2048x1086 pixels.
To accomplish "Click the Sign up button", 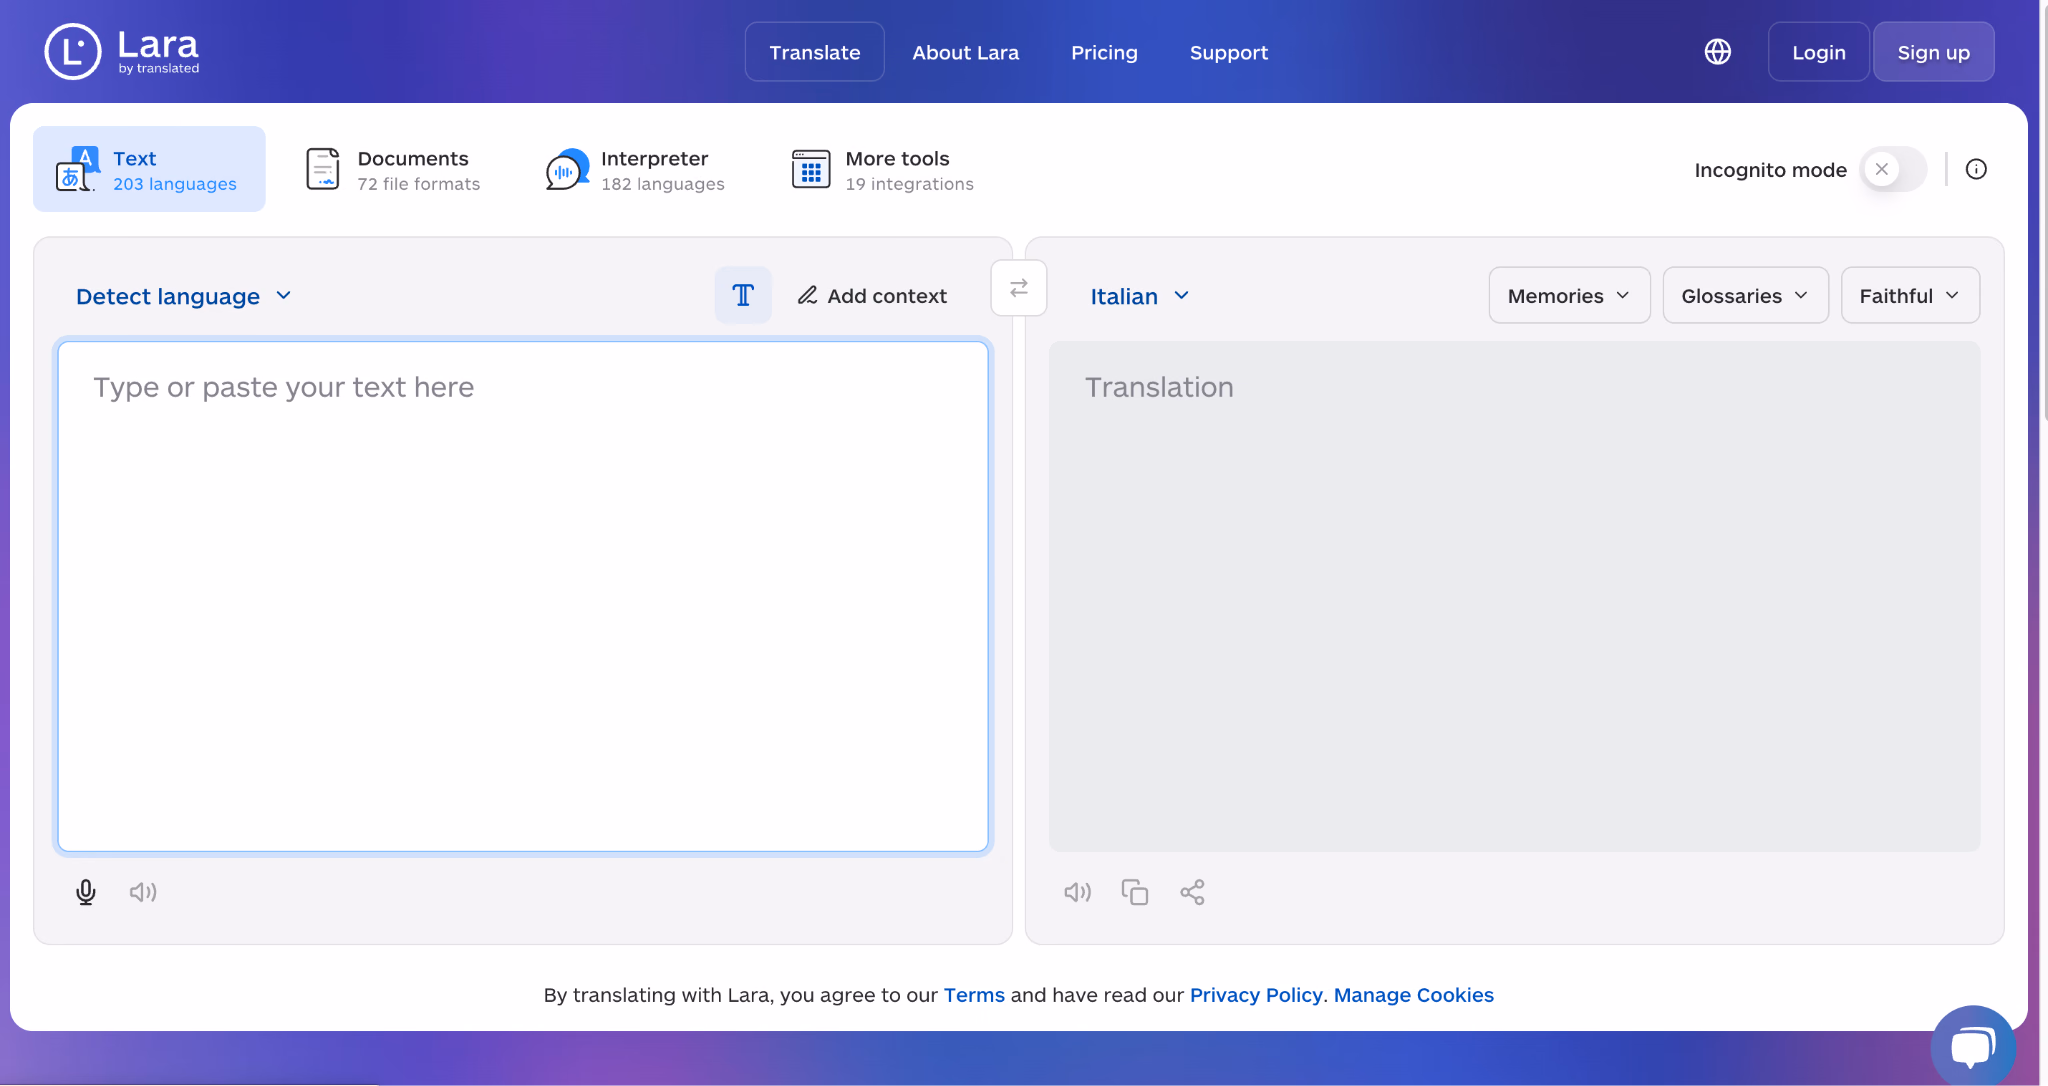I will point(1933,52).
